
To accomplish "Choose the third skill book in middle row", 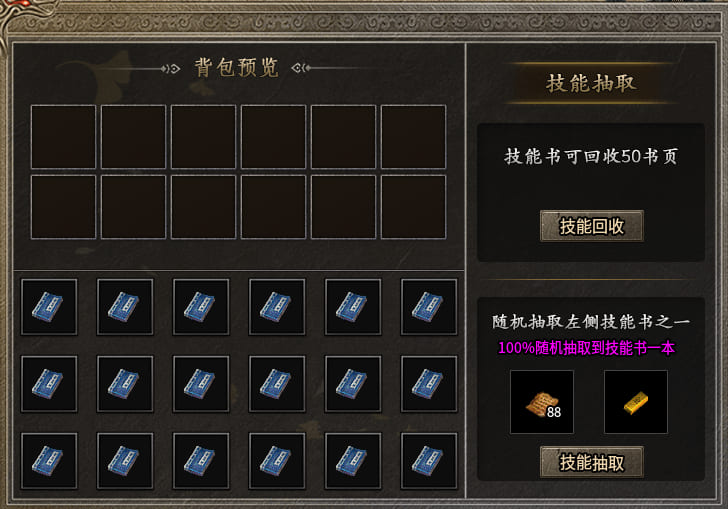I will click(201, 384).
